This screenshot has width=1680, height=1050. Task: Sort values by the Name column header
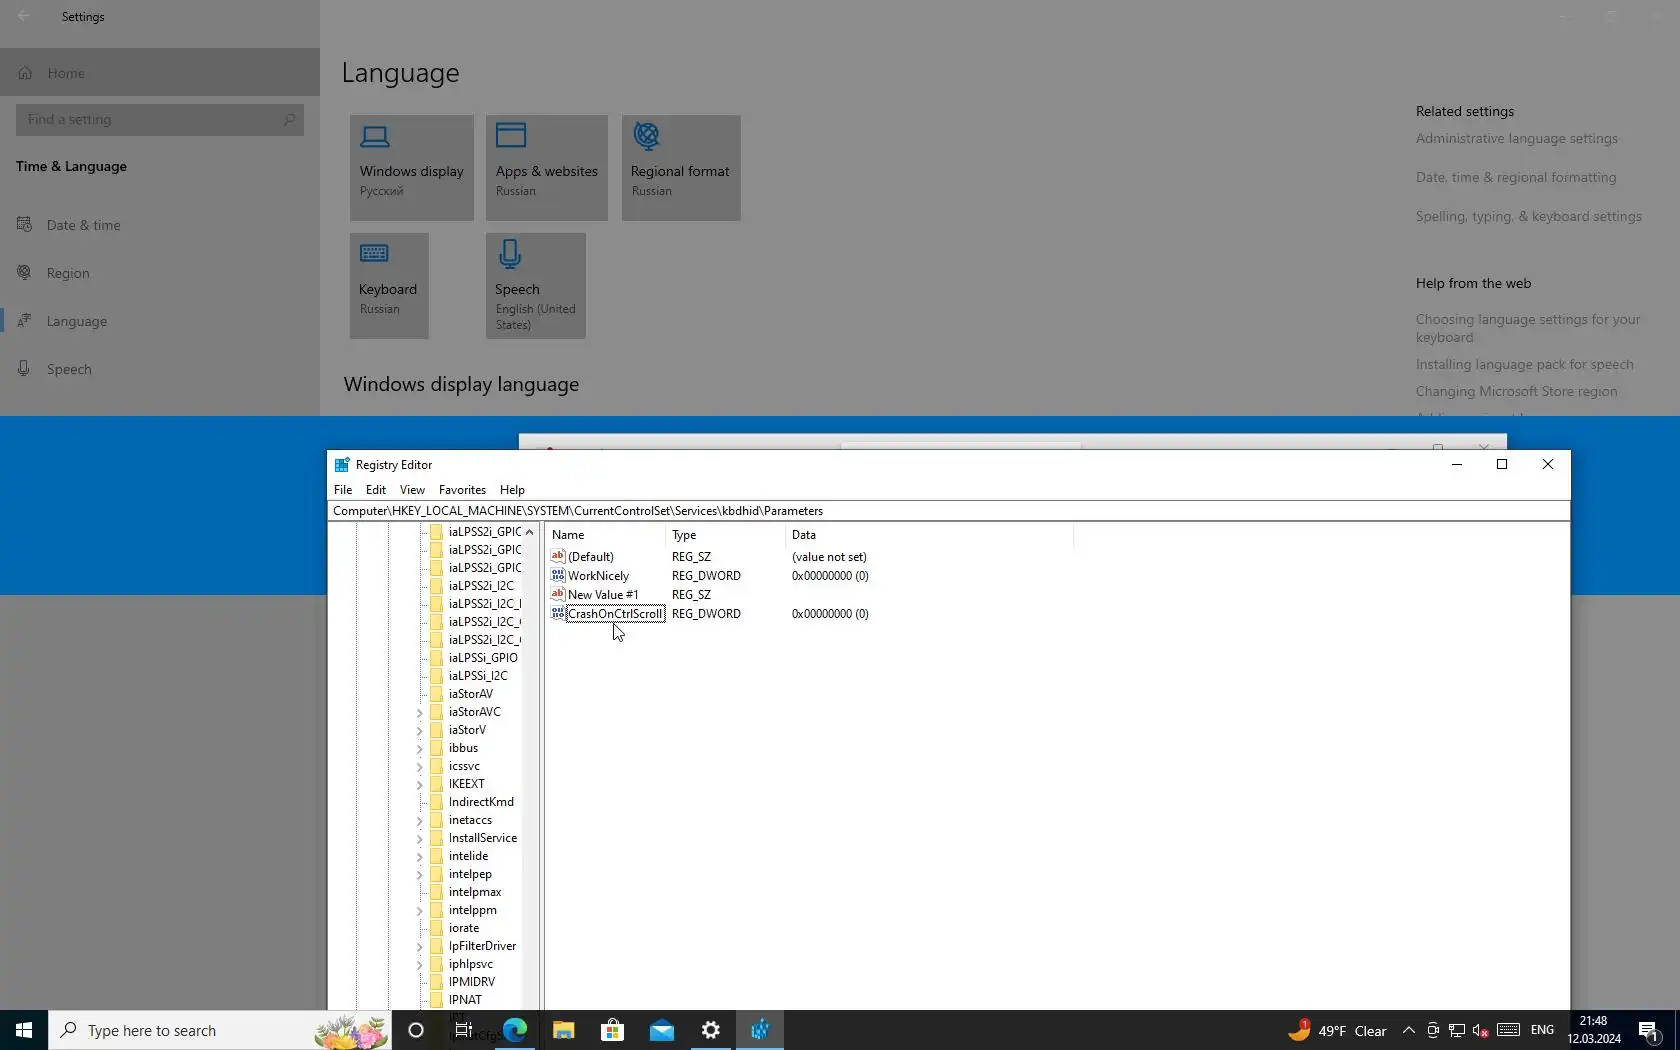606,535
